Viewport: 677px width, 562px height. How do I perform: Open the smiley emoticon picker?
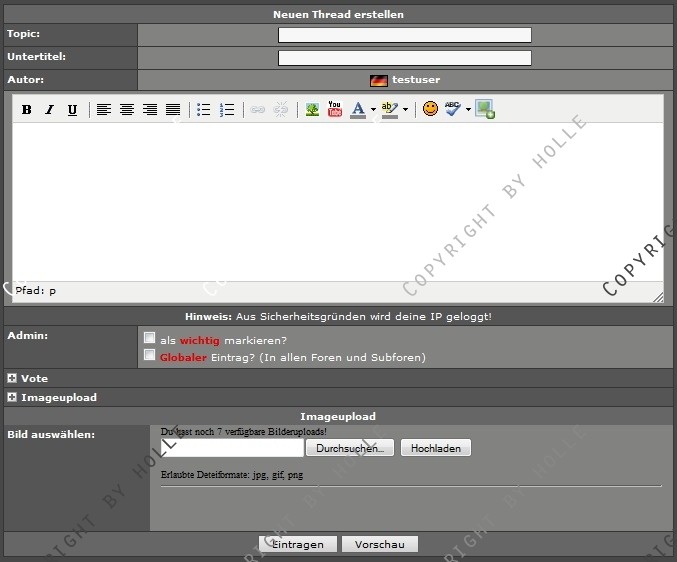(x=430, y=110)
